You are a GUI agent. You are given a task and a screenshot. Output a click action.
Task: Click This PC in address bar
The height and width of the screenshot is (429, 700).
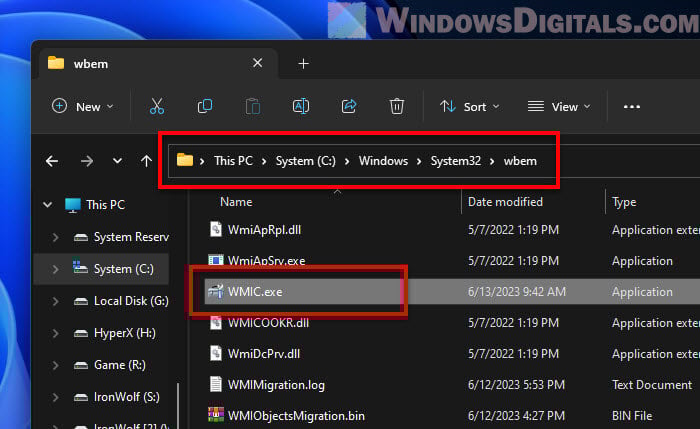click(x=233, y=161)
